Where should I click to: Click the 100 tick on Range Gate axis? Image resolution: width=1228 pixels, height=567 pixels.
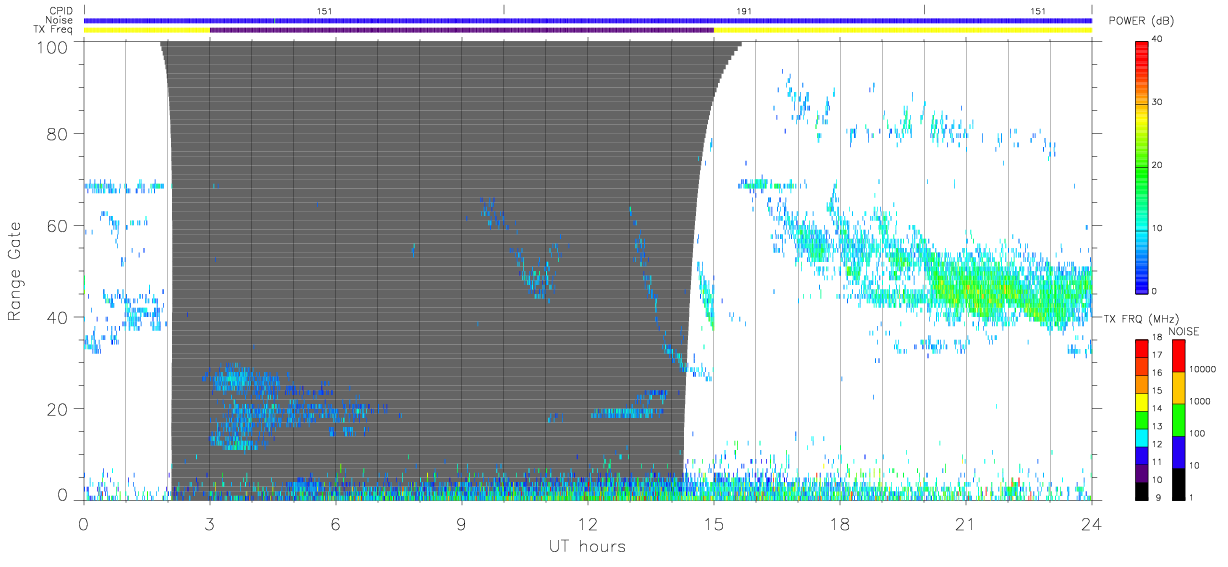pyautogui.click(x=53, y=46)
